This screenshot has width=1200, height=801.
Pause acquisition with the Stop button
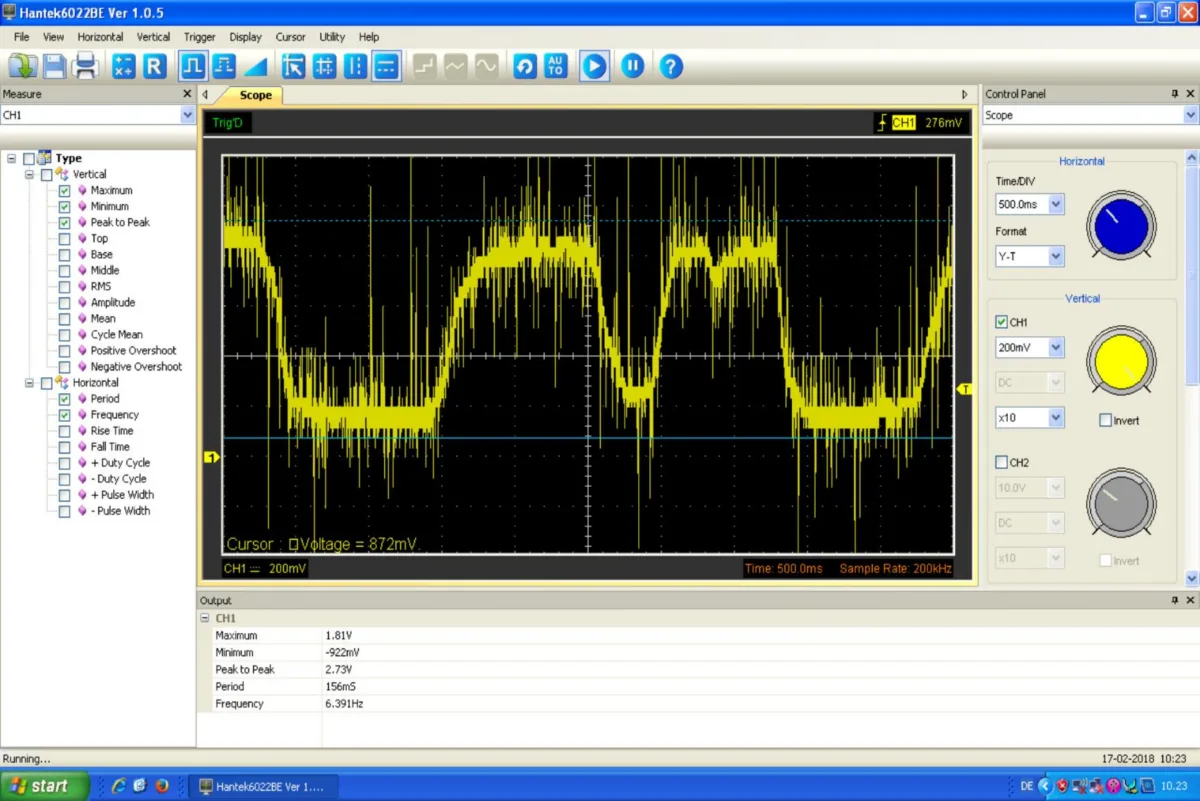point(632,66)
